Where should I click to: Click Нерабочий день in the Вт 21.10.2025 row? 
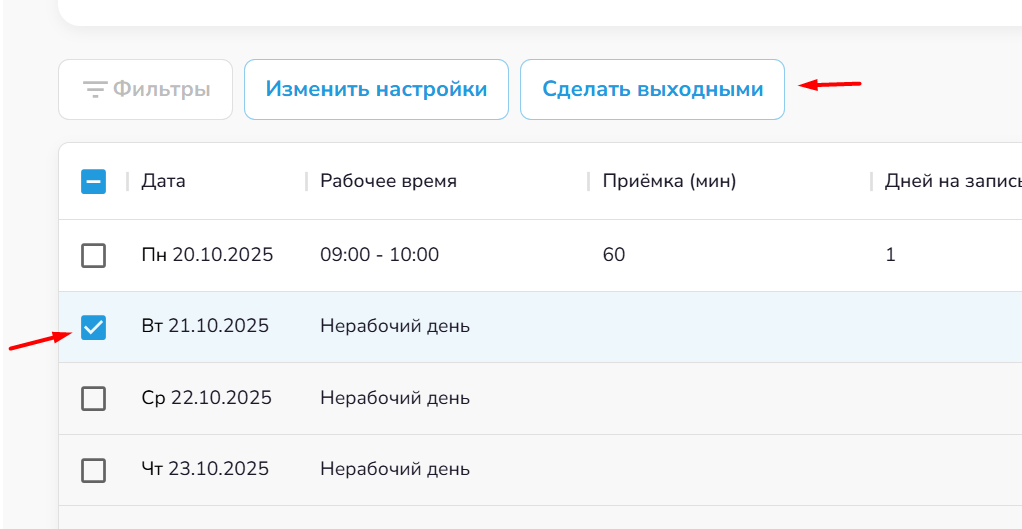tap(394, 326)
